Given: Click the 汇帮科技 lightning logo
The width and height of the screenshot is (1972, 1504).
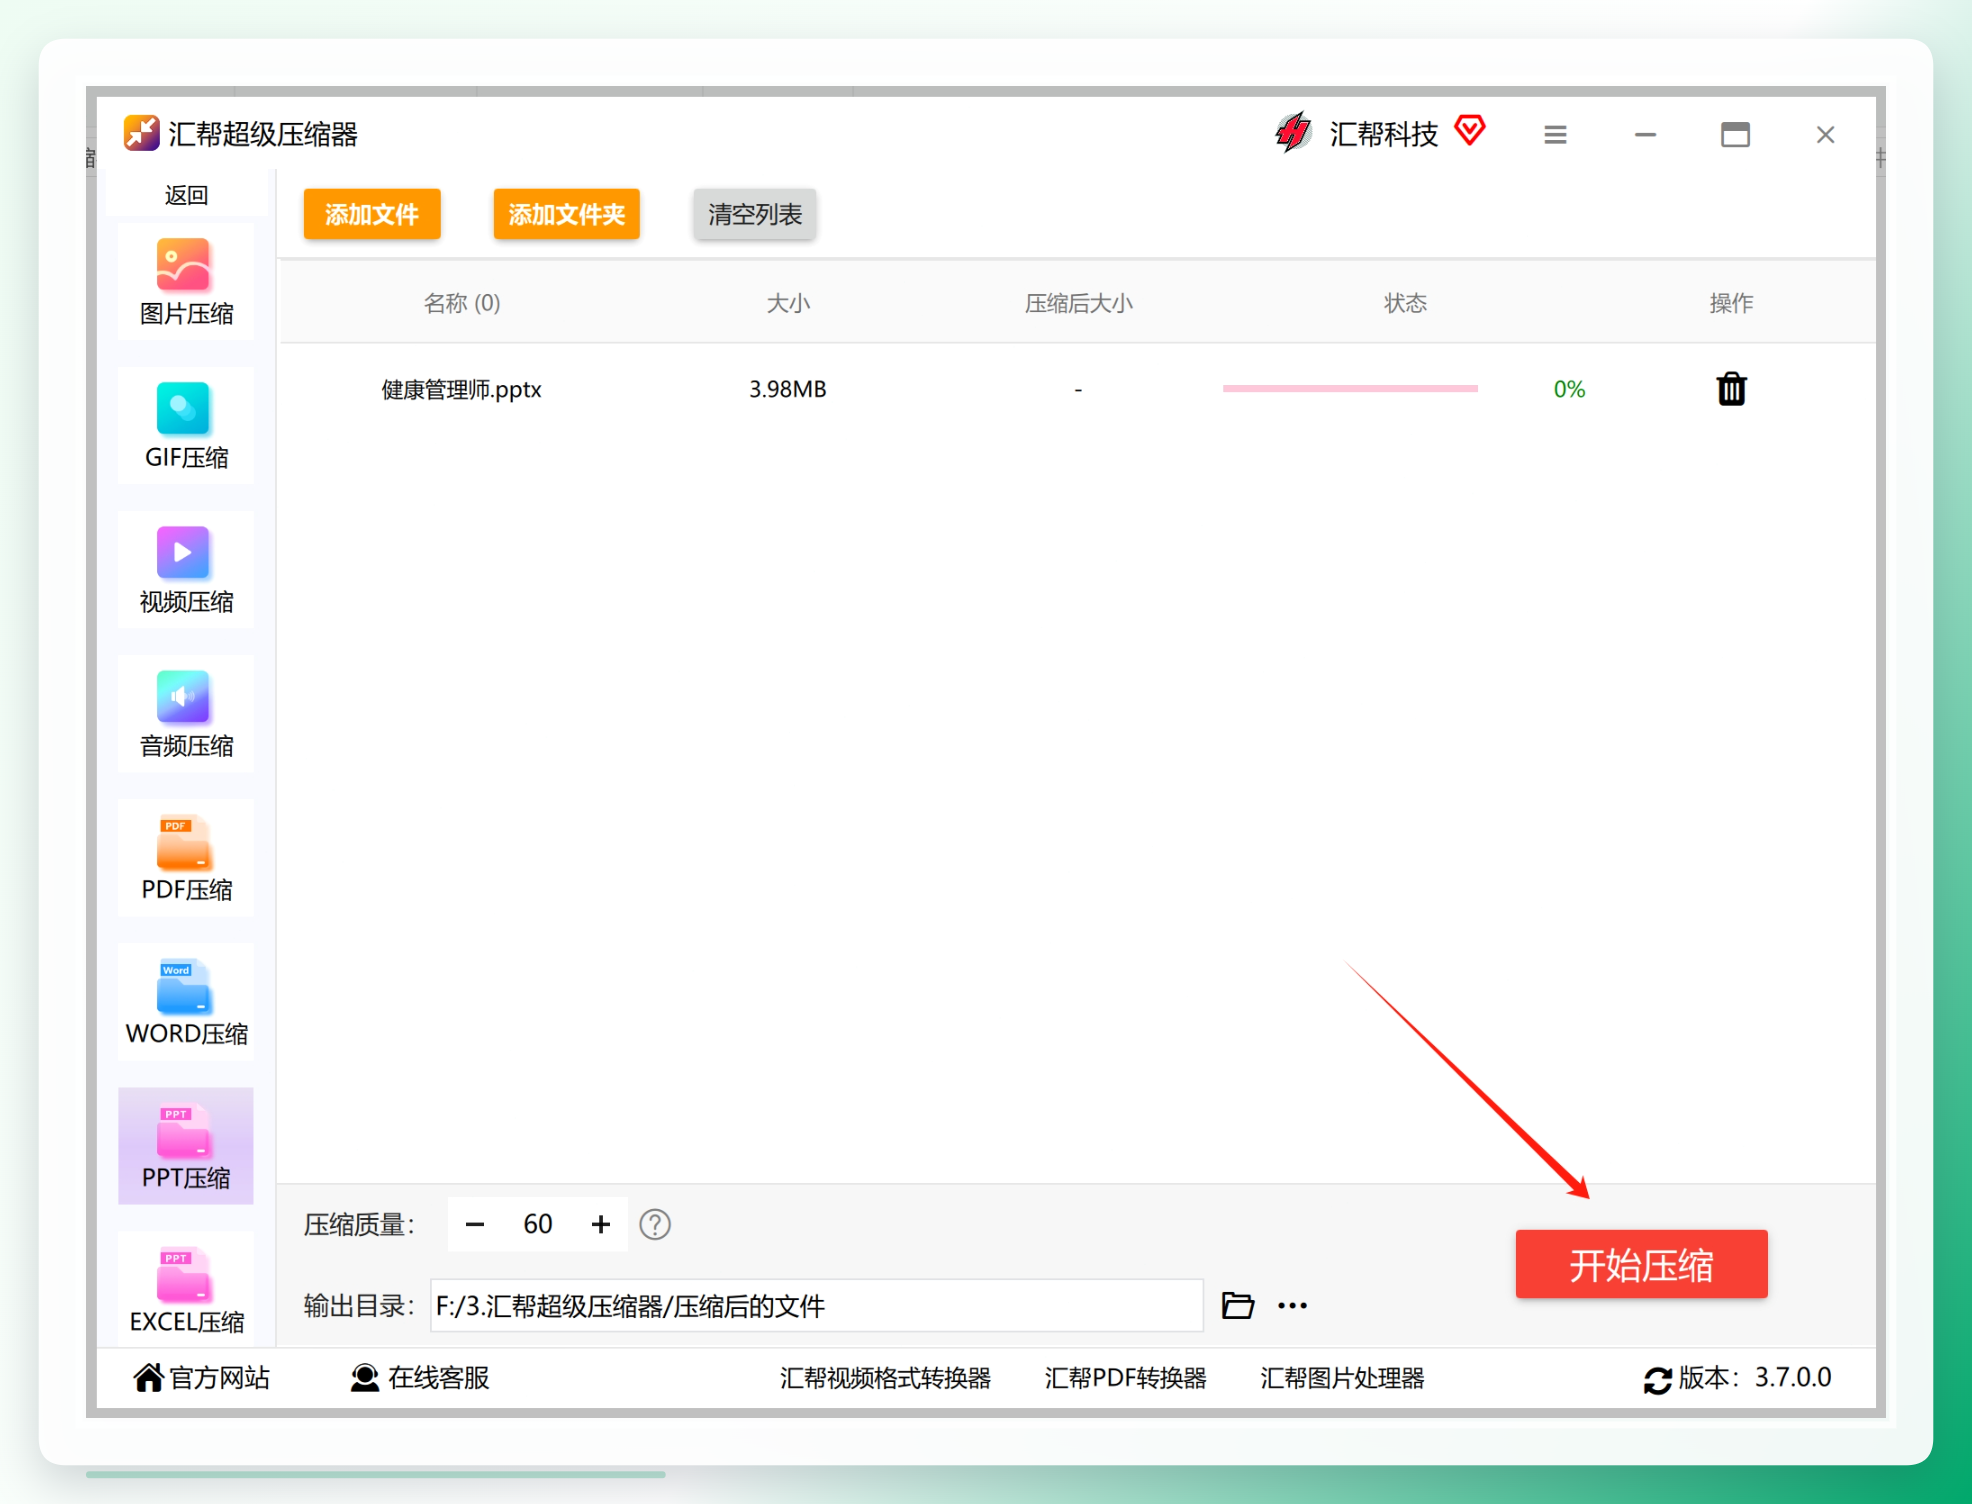Looking at the screenshot, I should [1293, 132].
